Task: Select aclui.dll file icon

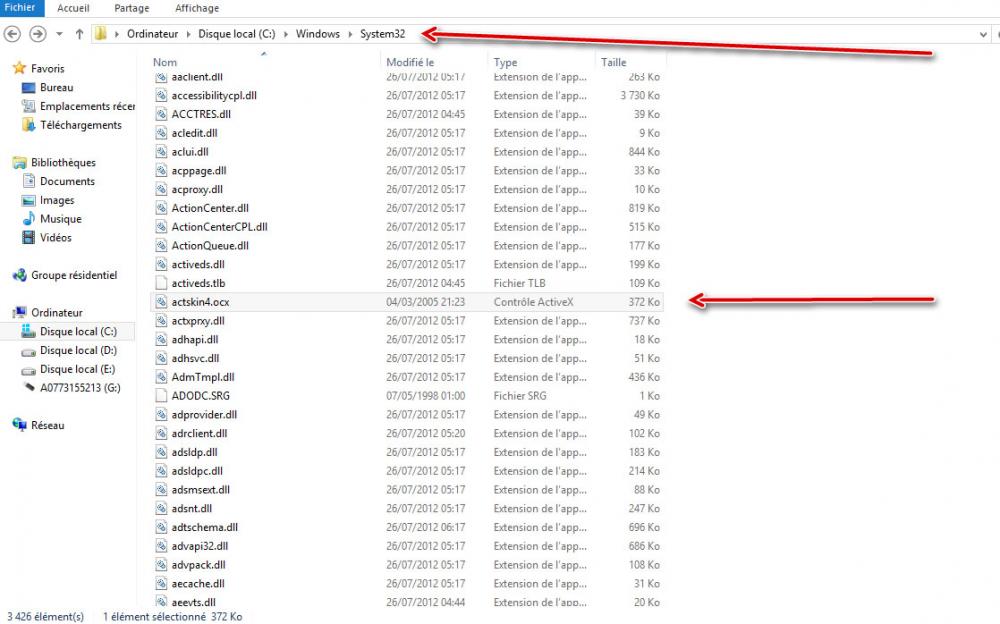Action: coord(161,152)
